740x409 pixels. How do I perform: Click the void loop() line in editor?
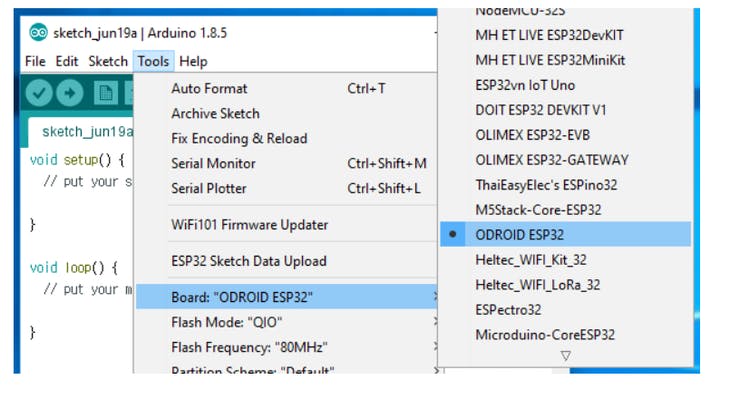pos(74,267)
